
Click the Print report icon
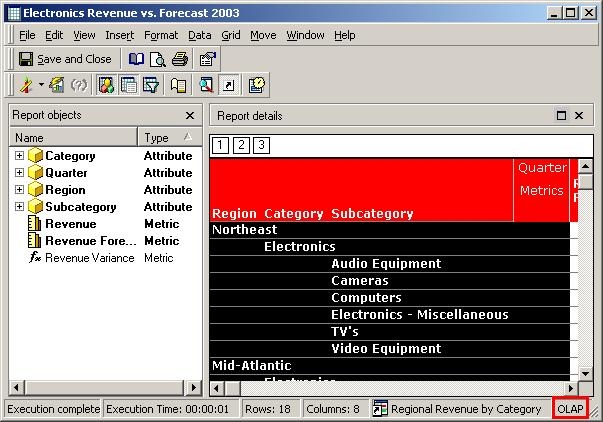180,59
